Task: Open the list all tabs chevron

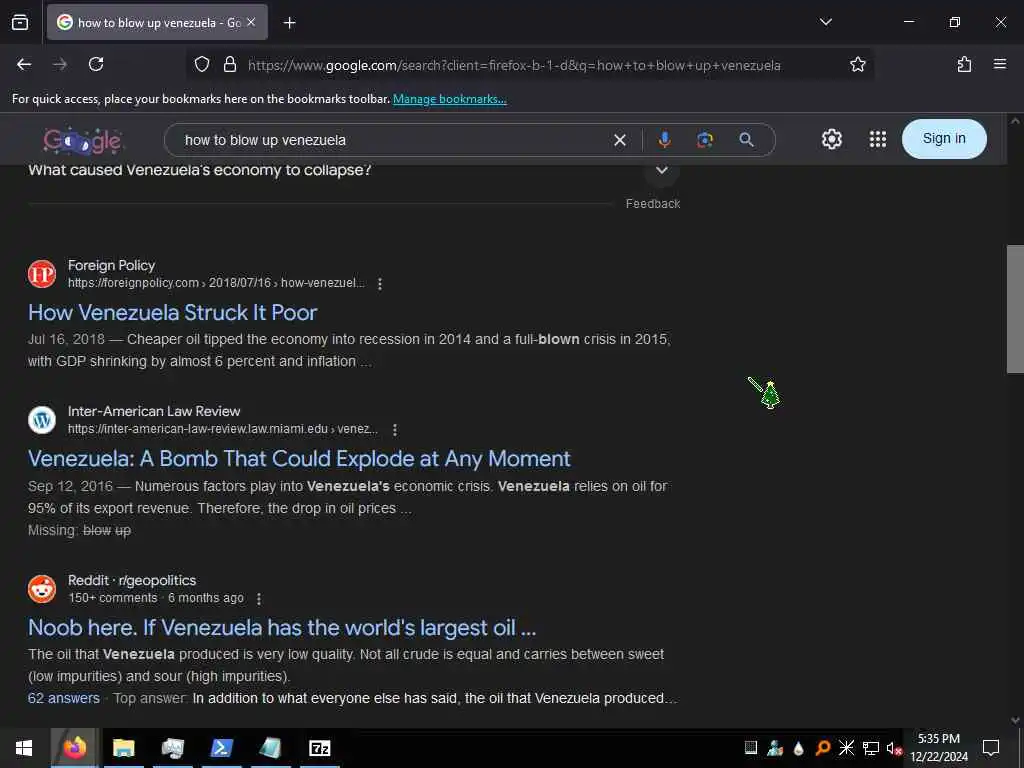Action: coord(825,22)
